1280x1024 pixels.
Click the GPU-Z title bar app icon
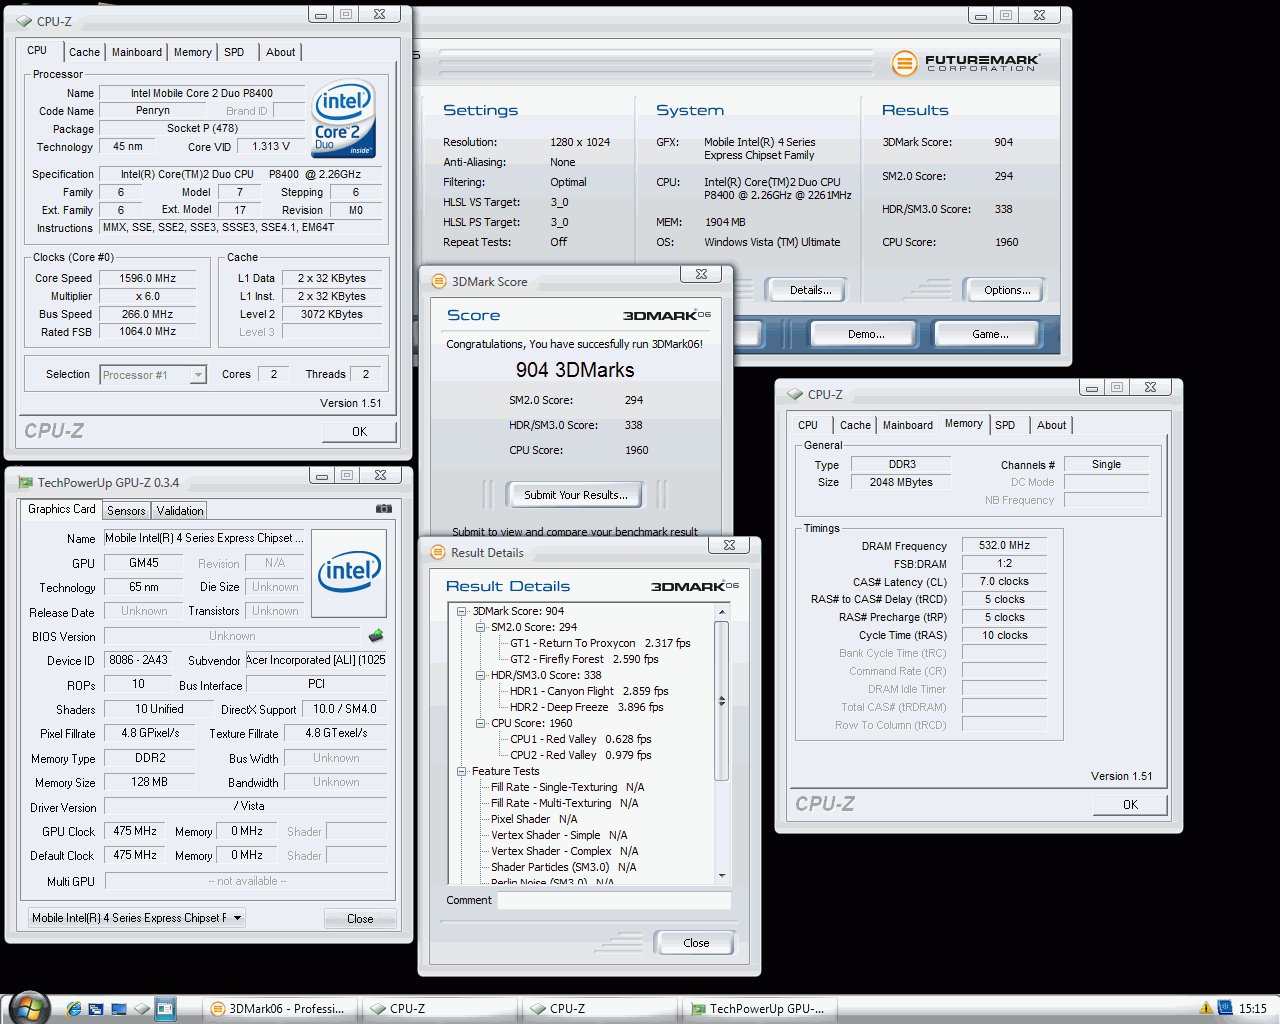click(x=25, y=483)
